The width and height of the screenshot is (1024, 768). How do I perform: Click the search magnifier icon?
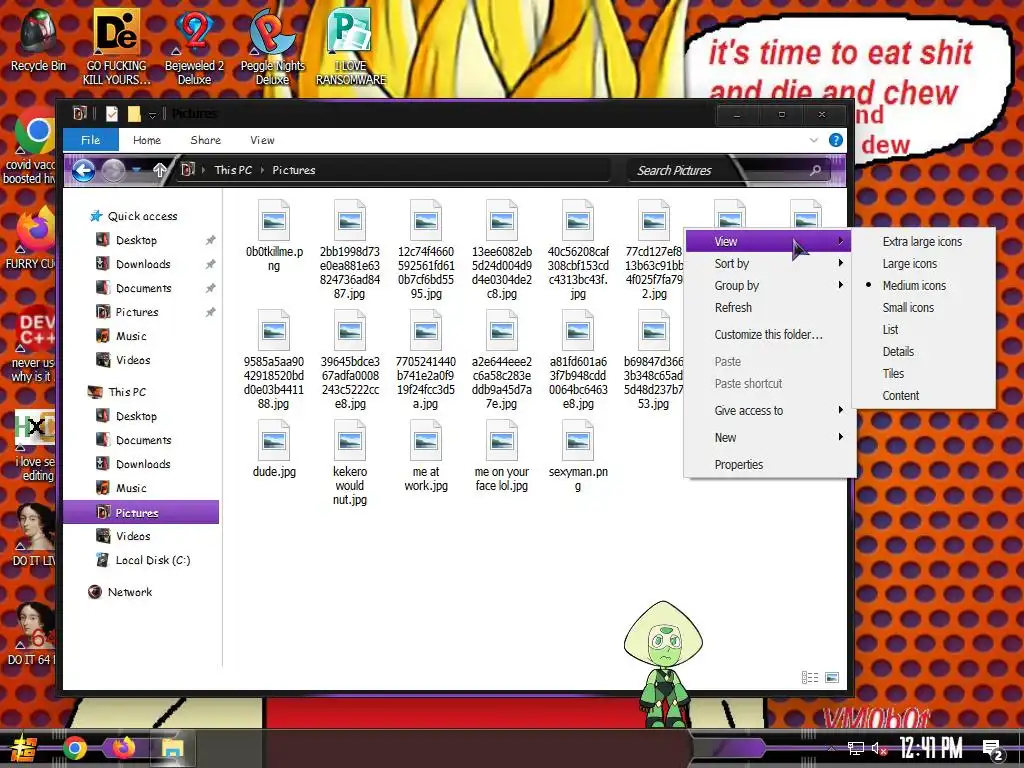coord(815,170)
